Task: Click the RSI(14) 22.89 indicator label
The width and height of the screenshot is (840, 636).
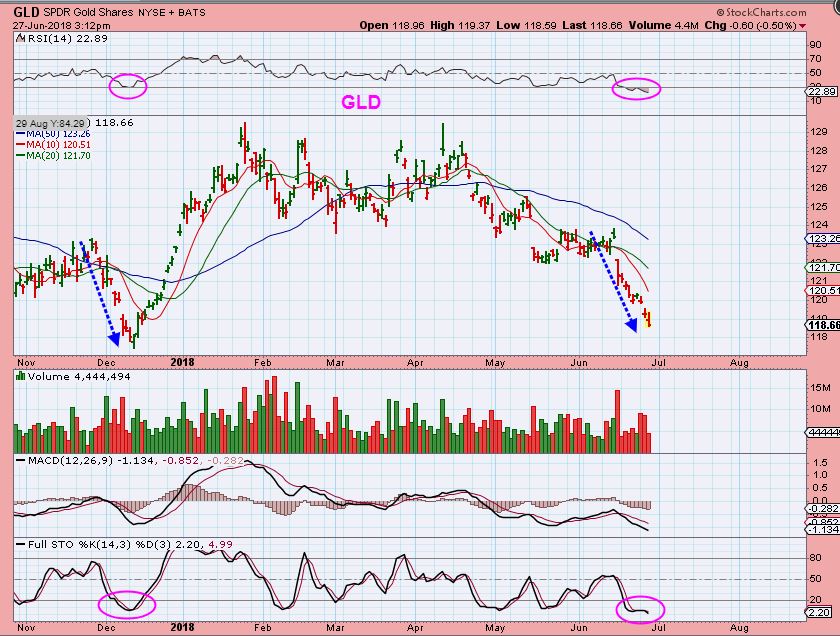Action: click(67, 39)
